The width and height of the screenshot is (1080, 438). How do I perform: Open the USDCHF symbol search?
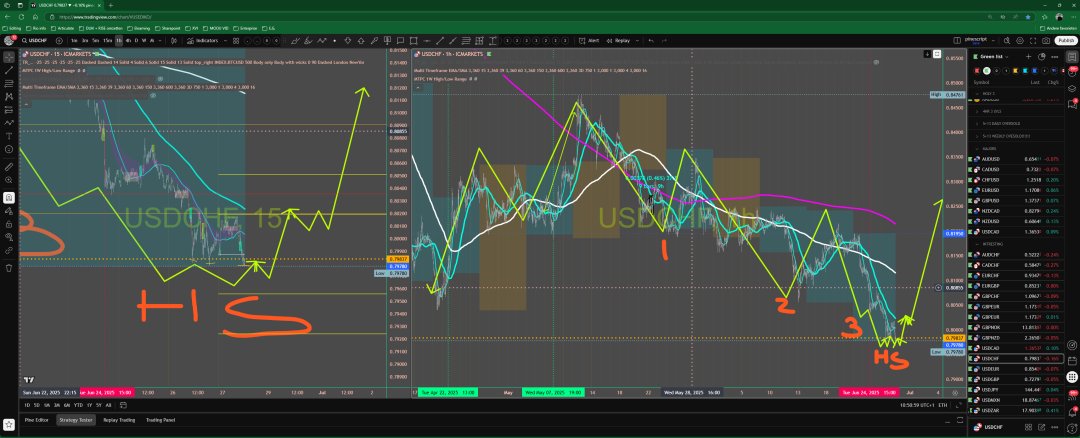point(34,41)
